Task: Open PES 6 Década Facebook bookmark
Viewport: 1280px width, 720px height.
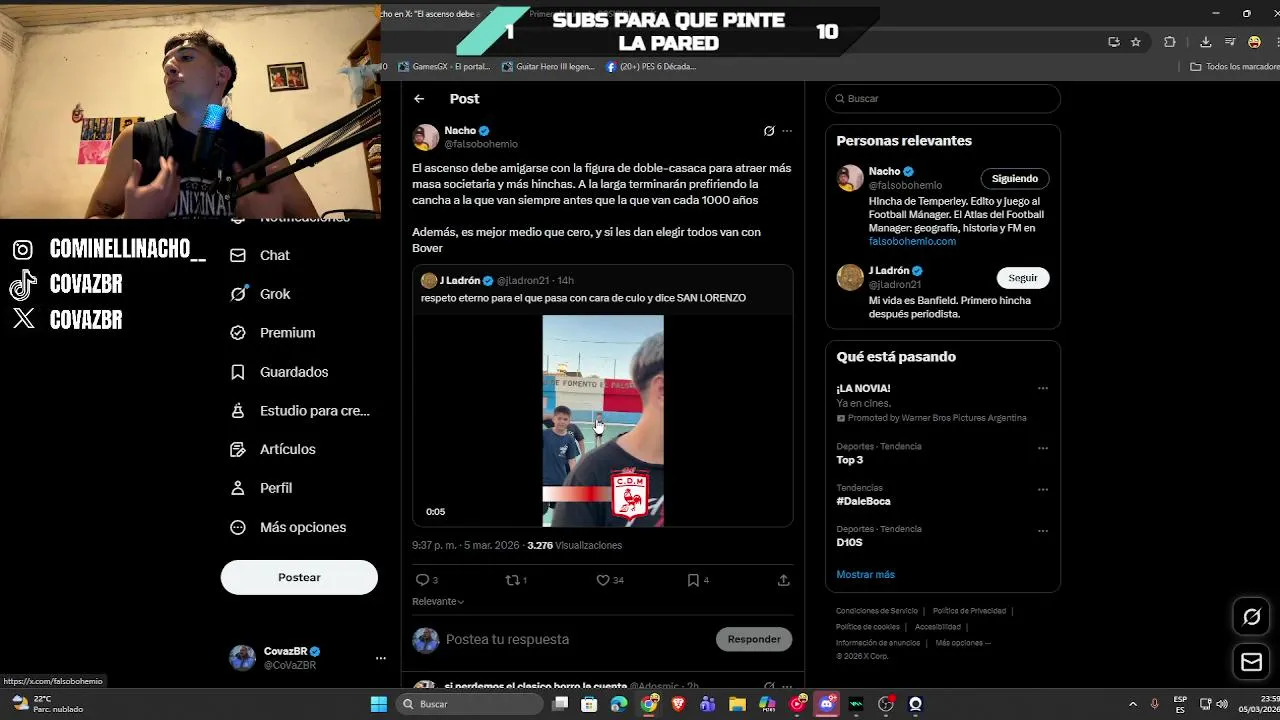Action: tap(650, 67)
